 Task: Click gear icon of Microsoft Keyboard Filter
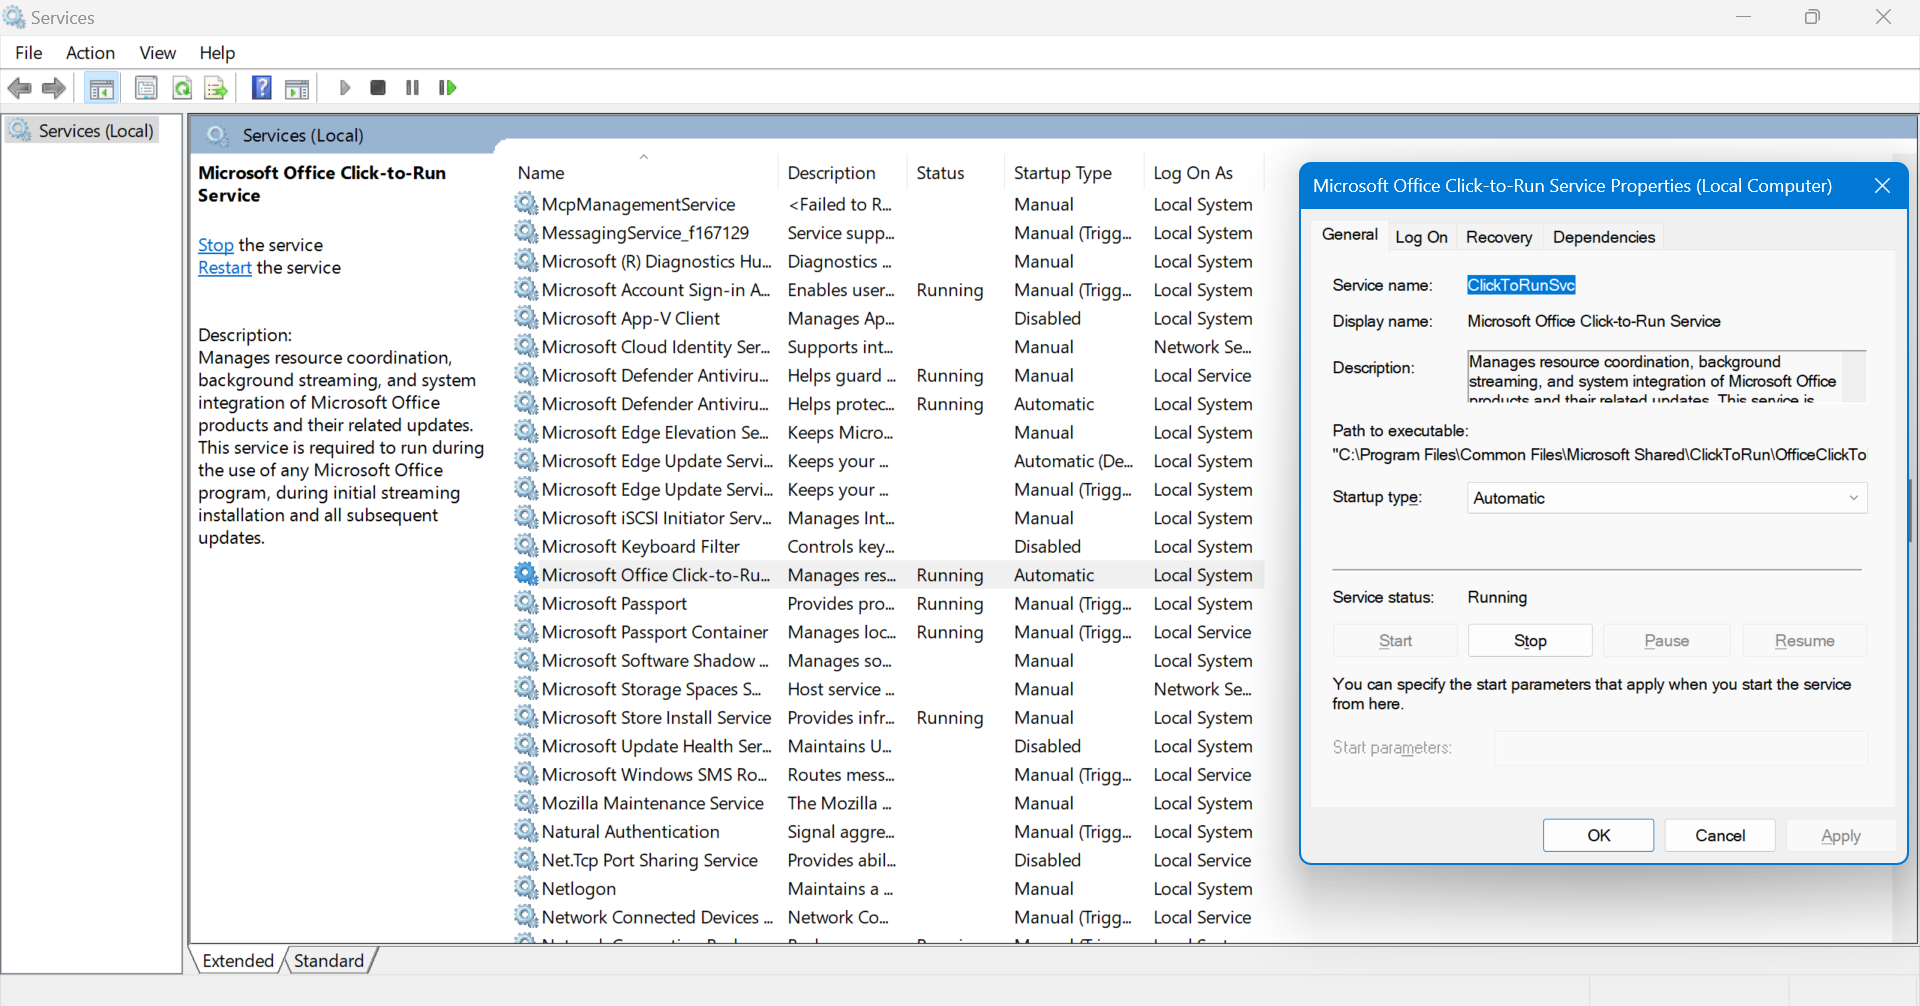[526, 546]
